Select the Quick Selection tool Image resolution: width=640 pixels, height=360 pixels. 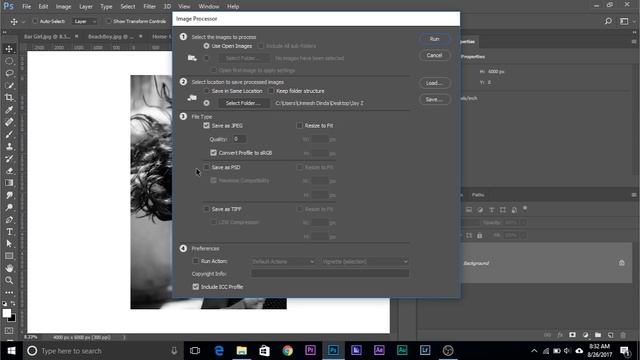click(9, 85)
